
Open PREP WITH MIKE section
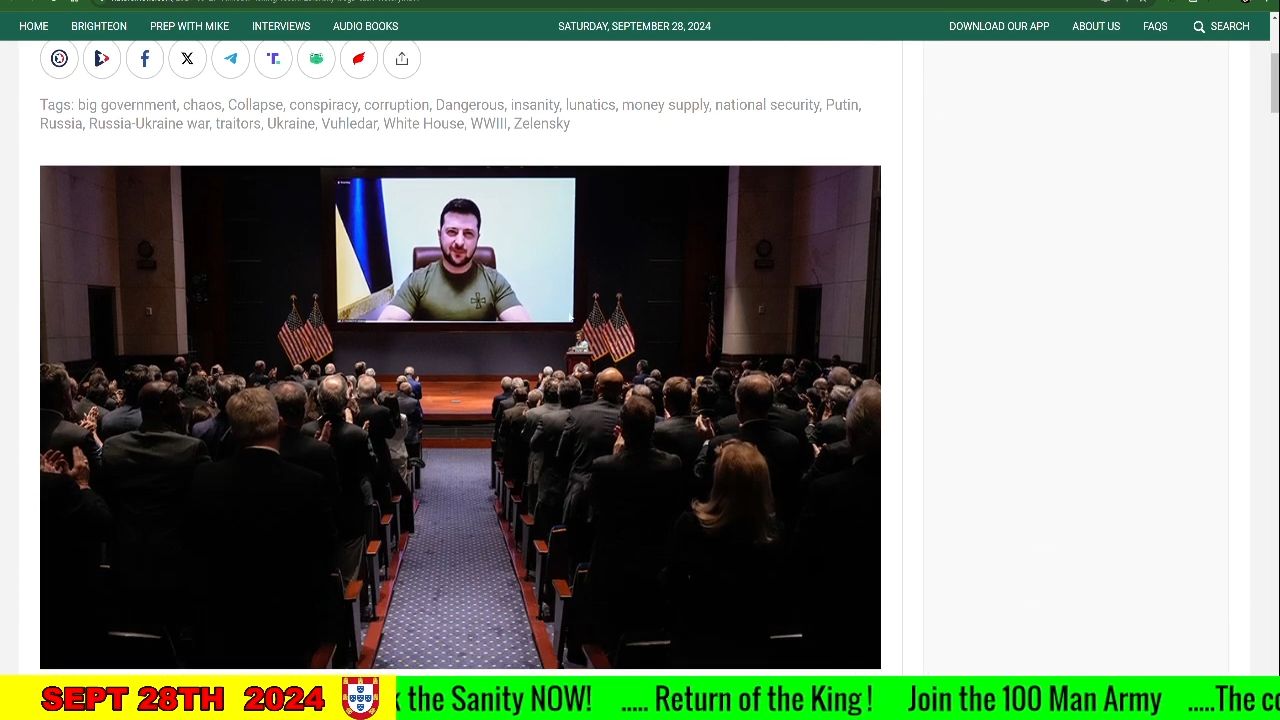(x=189, y=26)
